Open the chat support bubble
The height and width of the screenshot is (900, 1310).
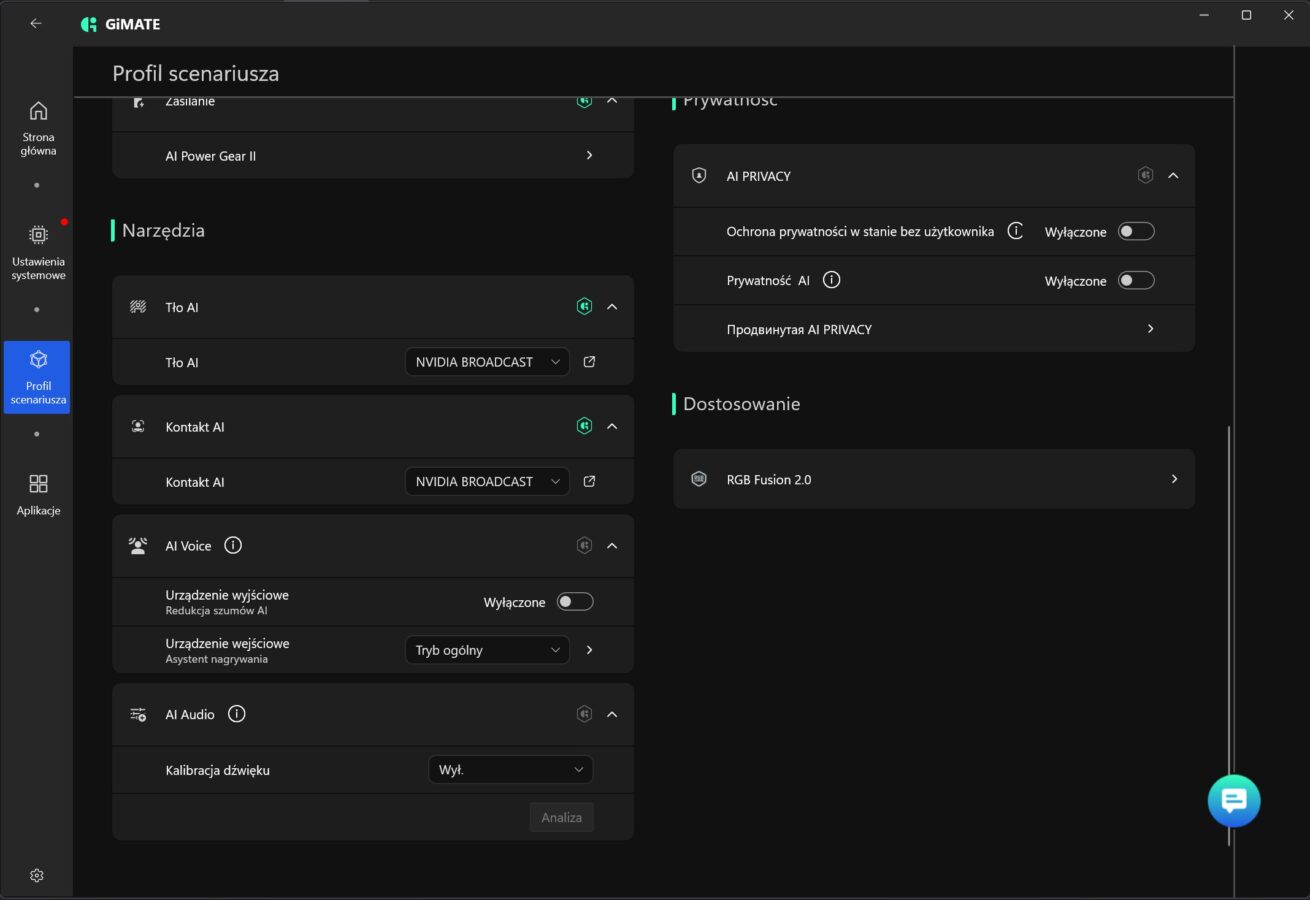1233,801
